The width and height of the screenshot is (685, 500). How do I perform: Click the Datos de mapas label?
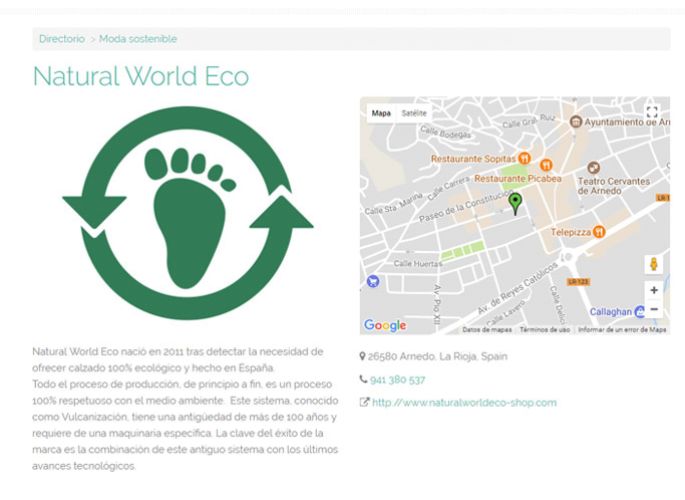click(487, 330)
